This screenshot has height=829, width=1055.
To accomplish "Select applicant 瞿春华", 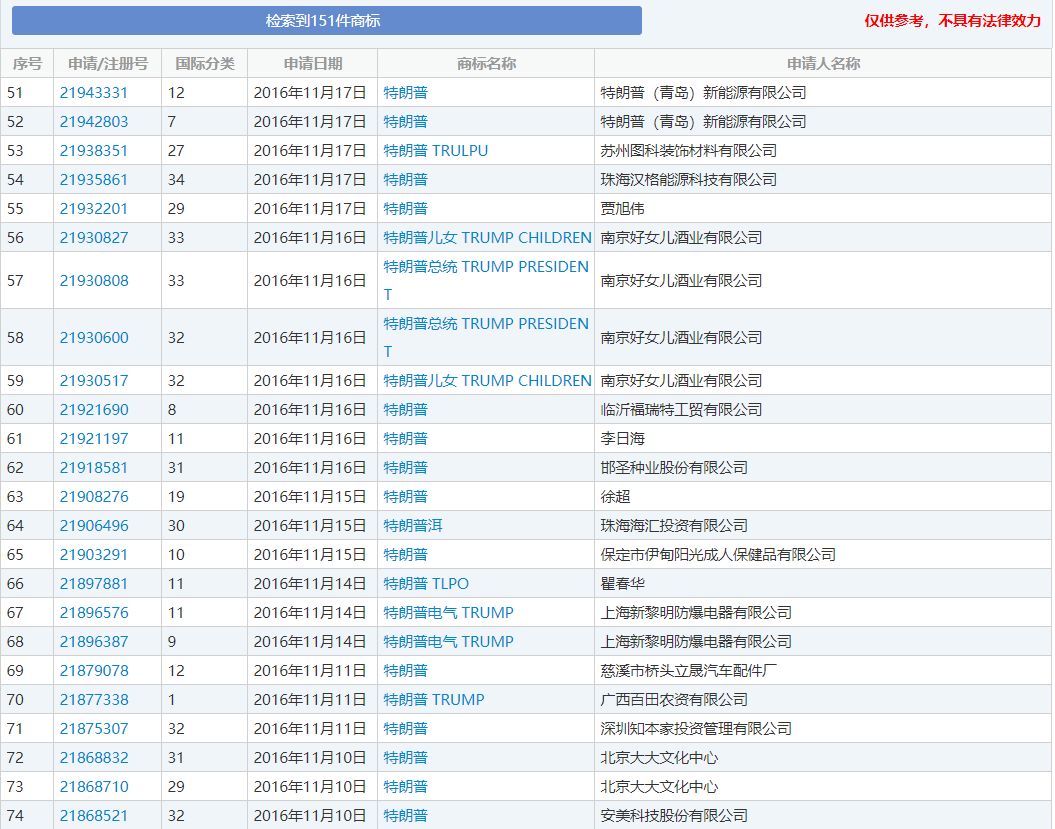I will (x=622, y=583).
